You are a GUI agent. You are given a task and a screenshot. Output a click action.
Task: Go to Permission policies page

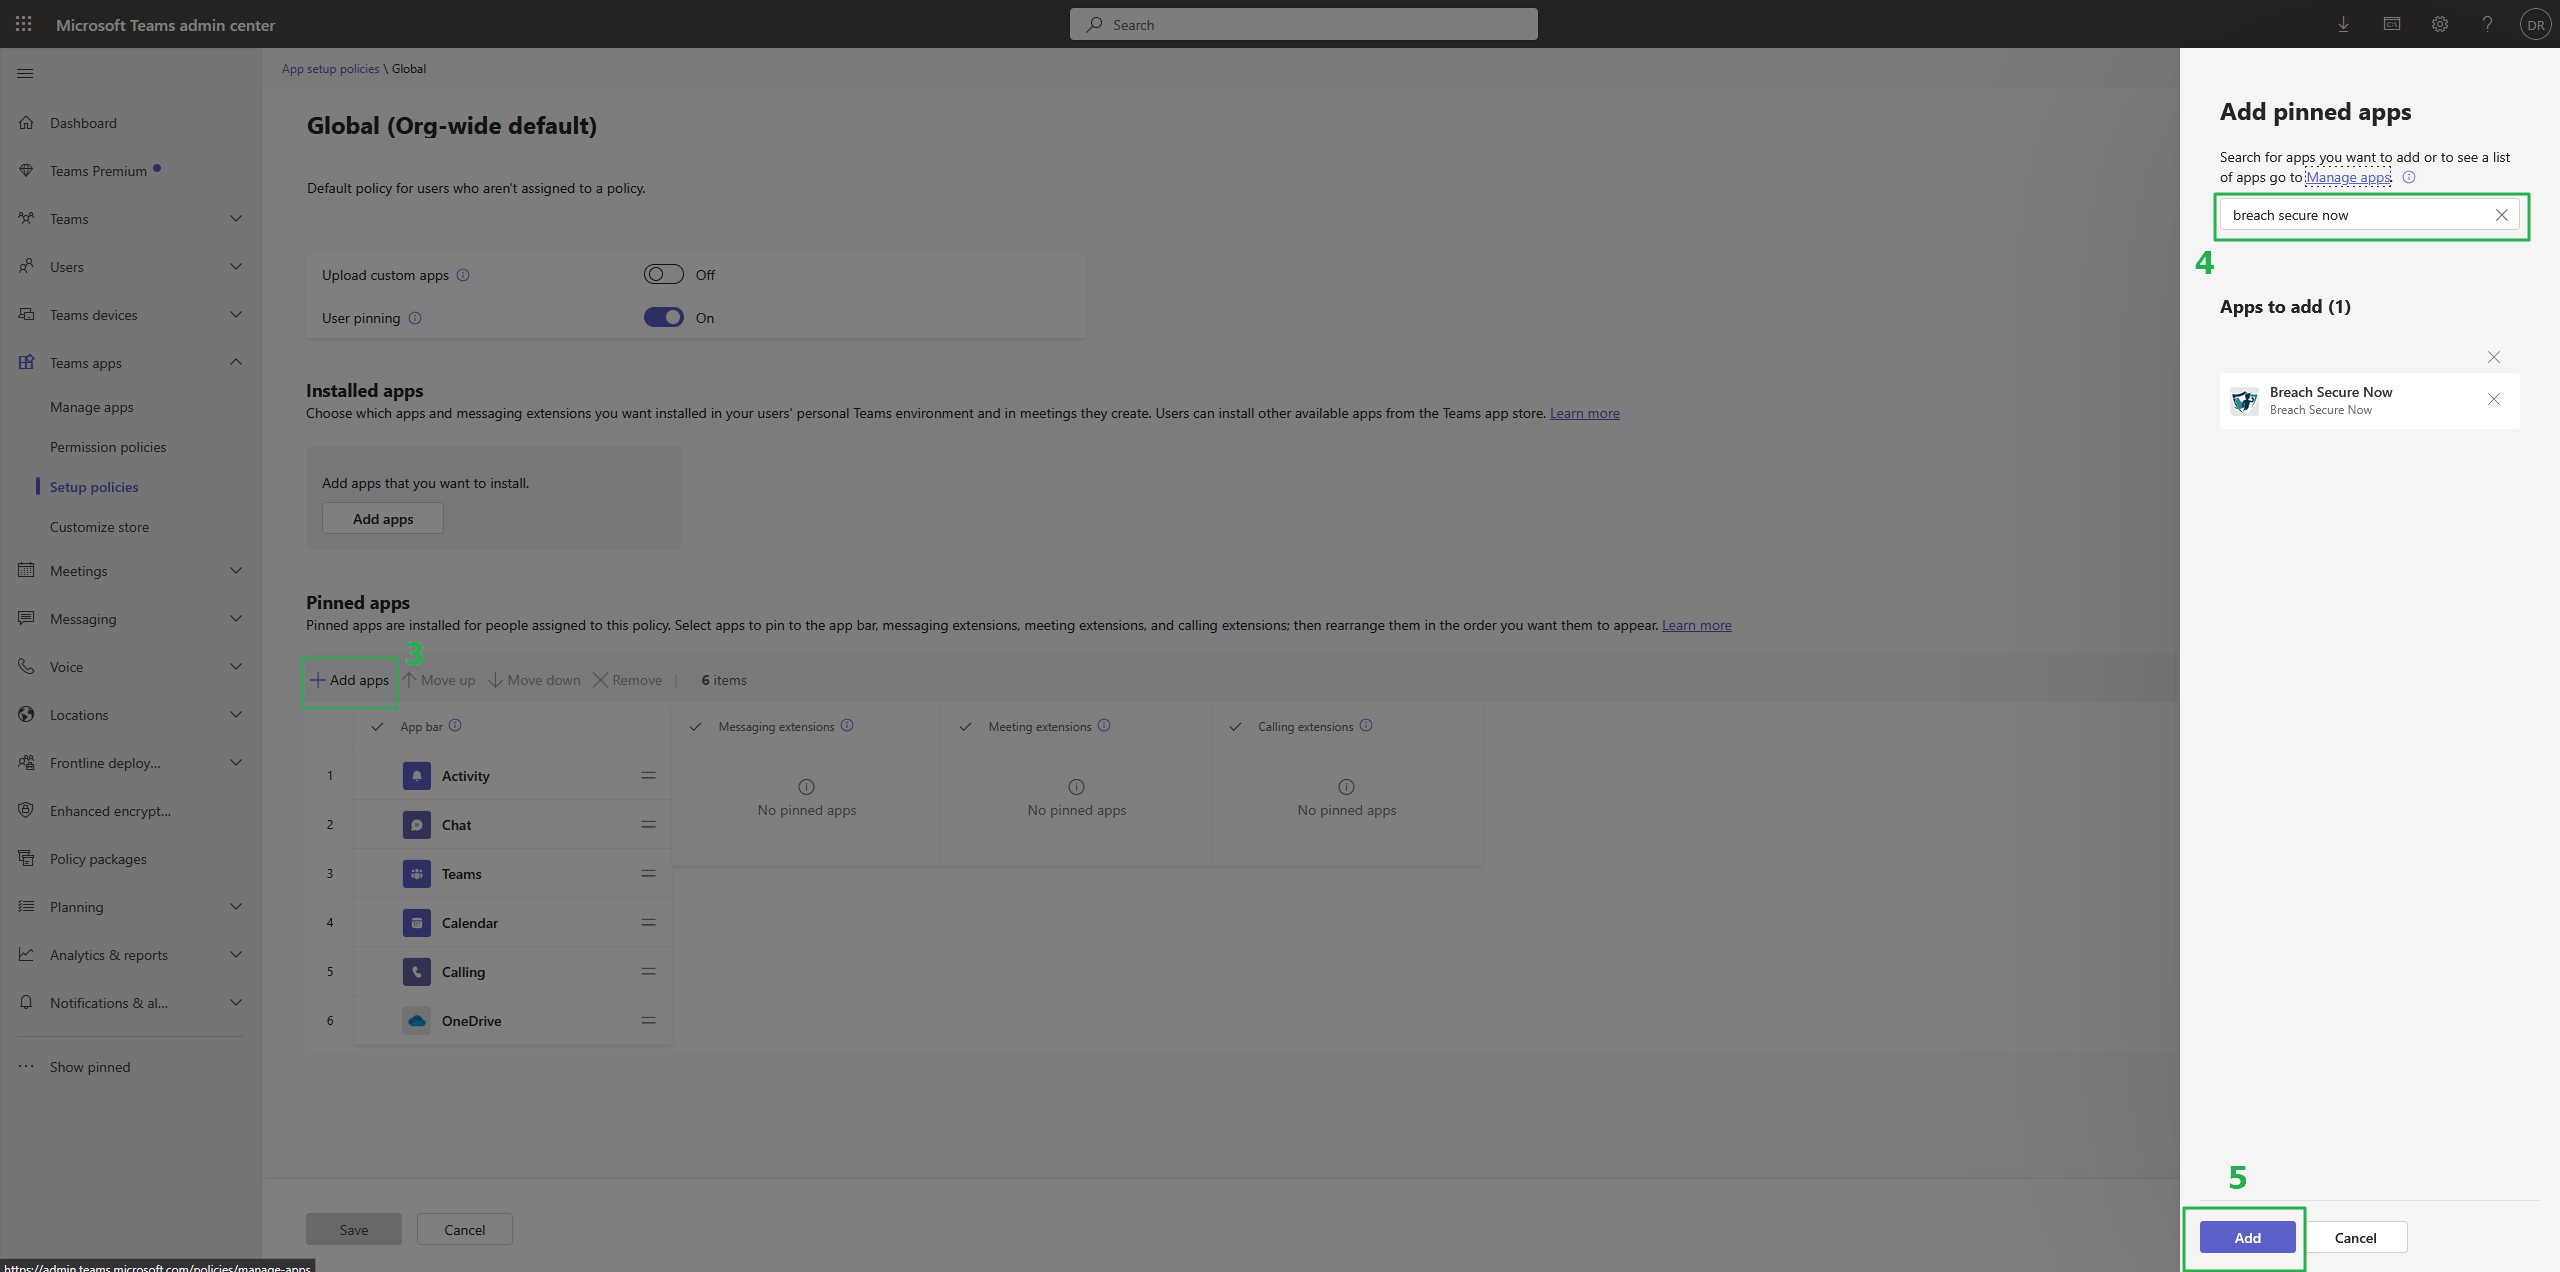coord(108,447)
